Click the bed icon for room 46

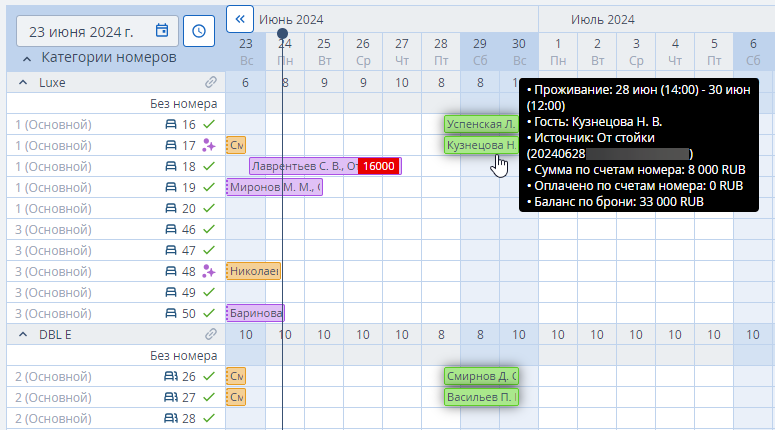click(x=171, y=229)
